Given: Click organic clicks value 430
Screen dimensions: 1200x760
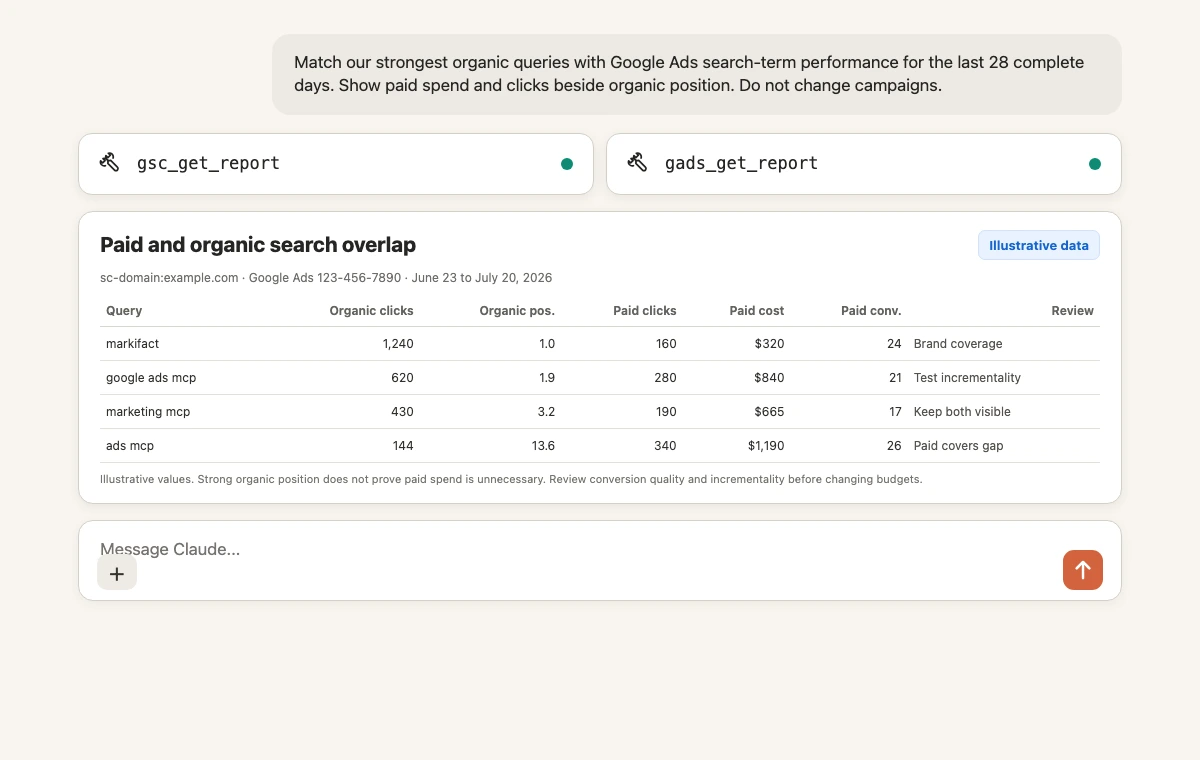Looking at the screenshot, I should 402,412.
